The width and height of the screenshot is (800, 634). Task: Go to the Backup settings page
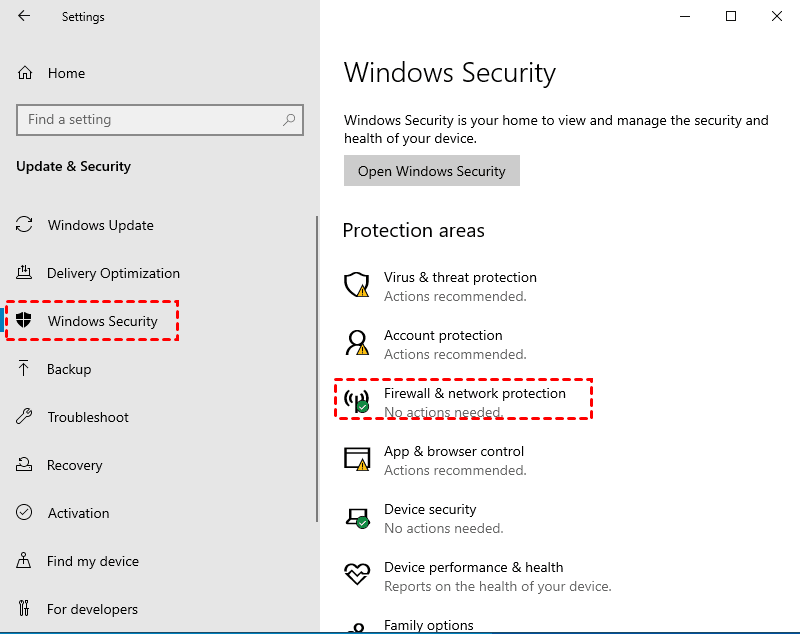click(x=69, y=369)
